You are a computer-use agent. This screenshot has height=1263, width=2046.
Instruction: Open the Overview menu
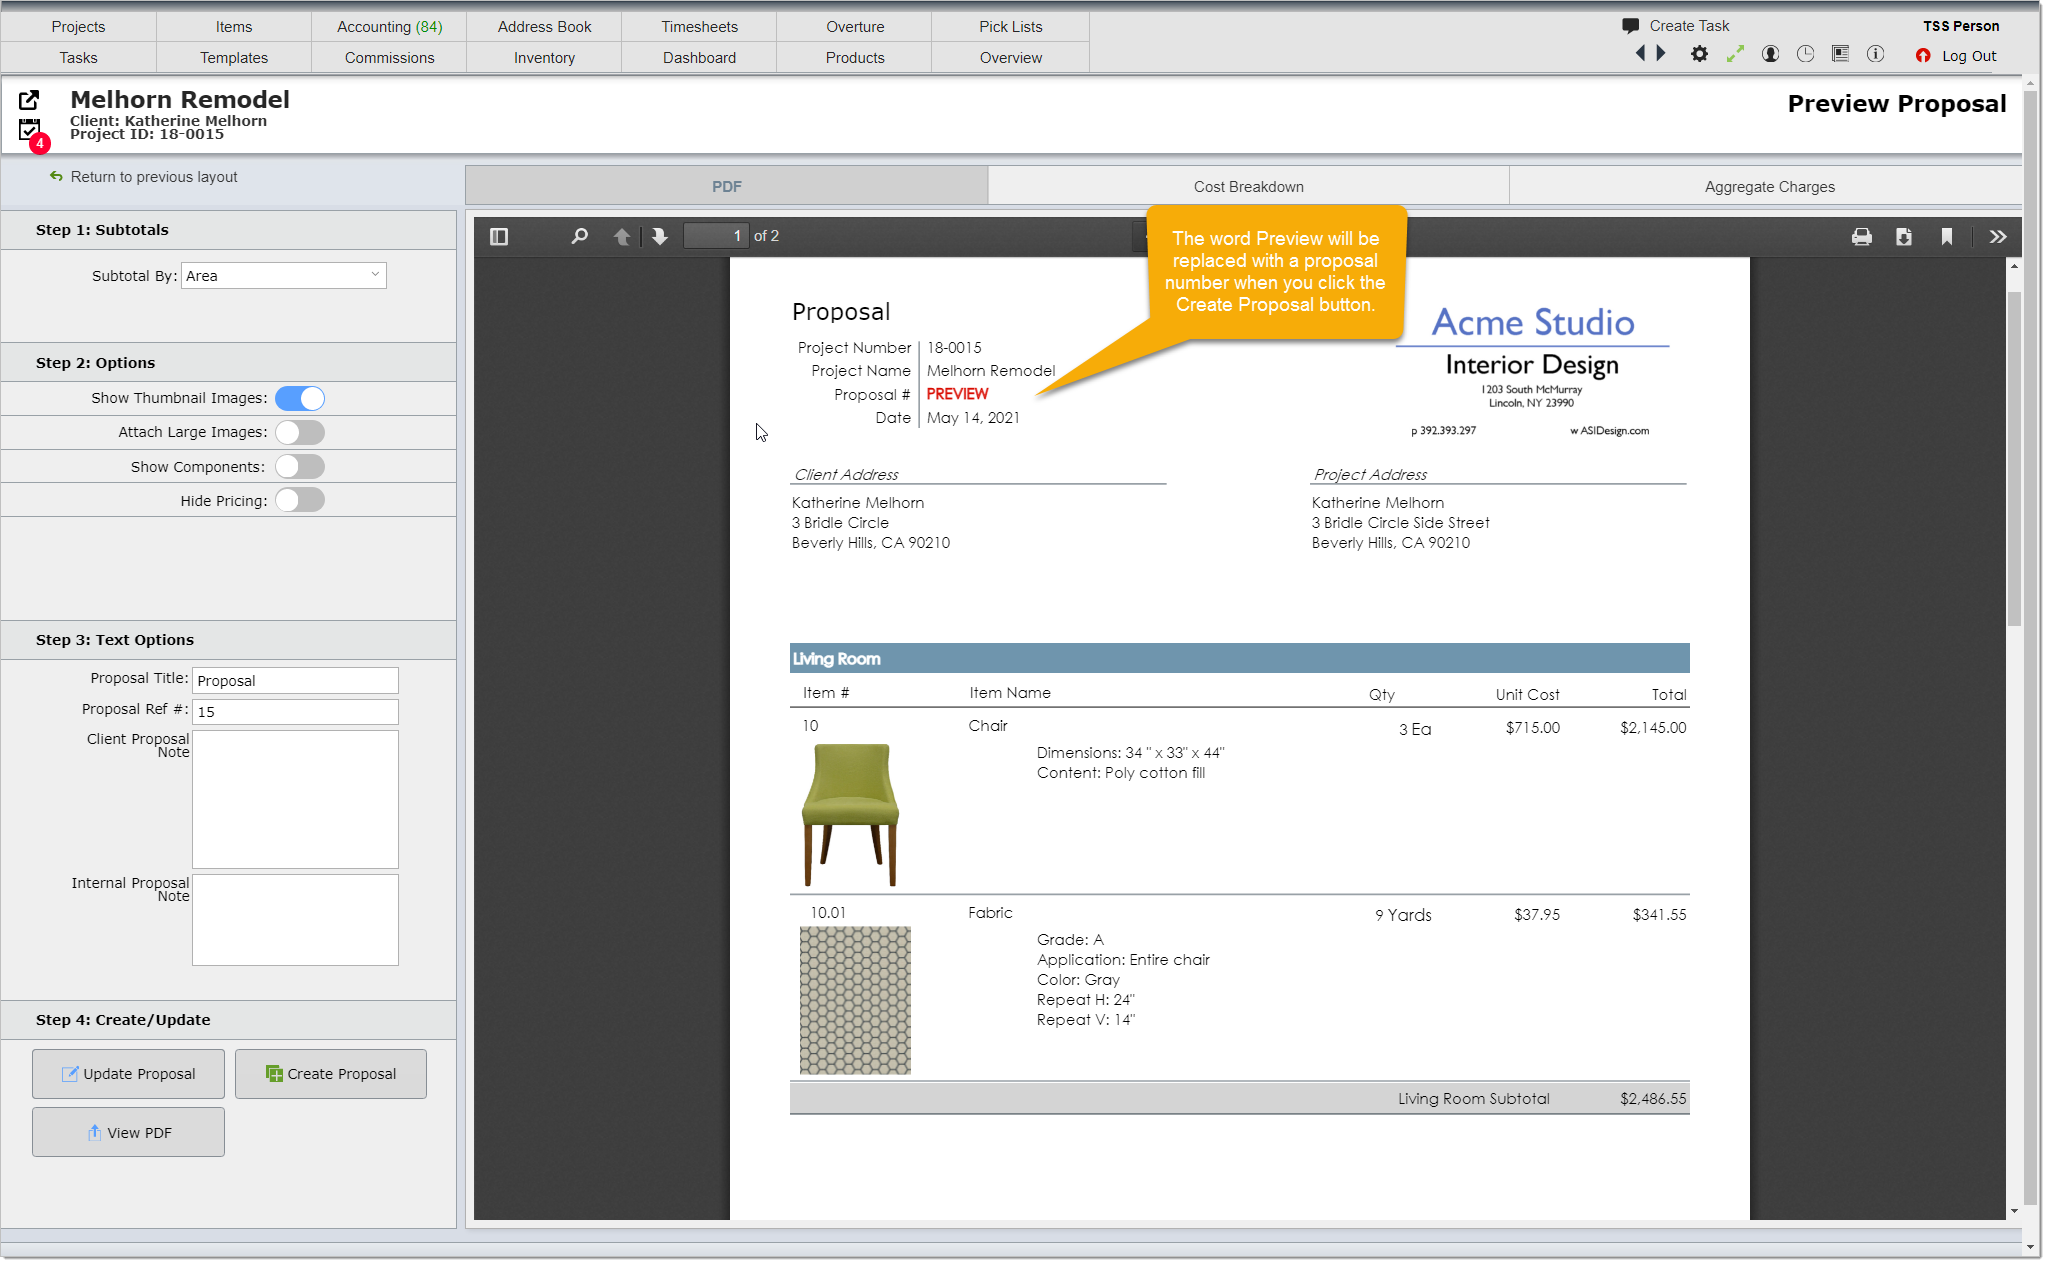coord(1010,57)
